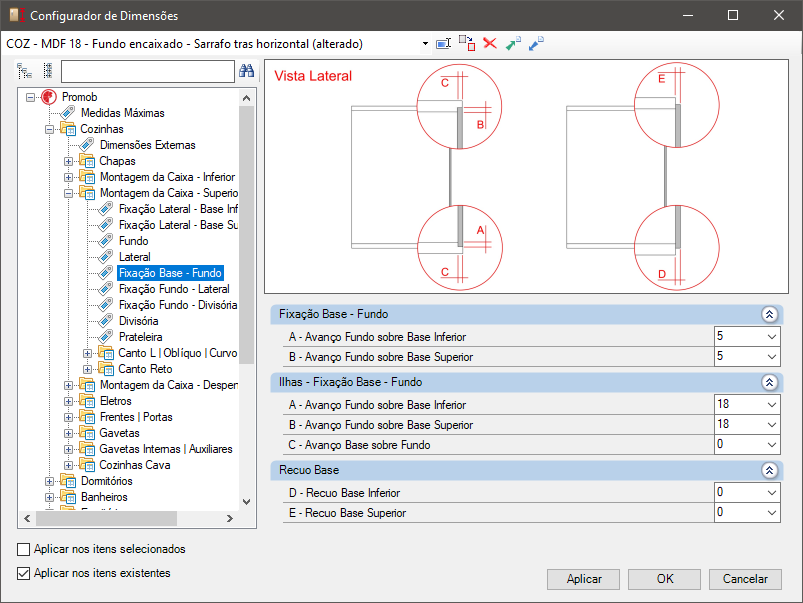Click the expand tree icon above tree
803x603 pixels.
(x=25, y=71)
